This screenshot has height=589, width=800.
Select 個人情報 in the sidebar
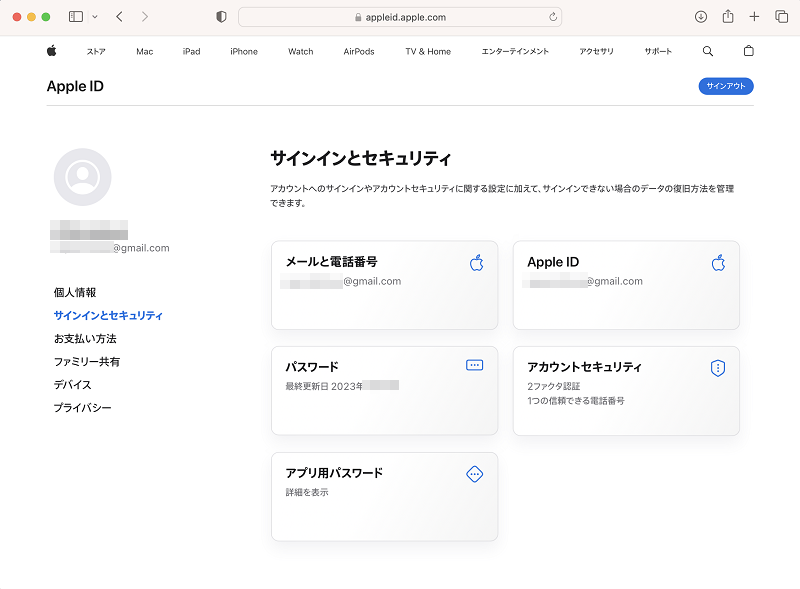click(x=75, y=292)
